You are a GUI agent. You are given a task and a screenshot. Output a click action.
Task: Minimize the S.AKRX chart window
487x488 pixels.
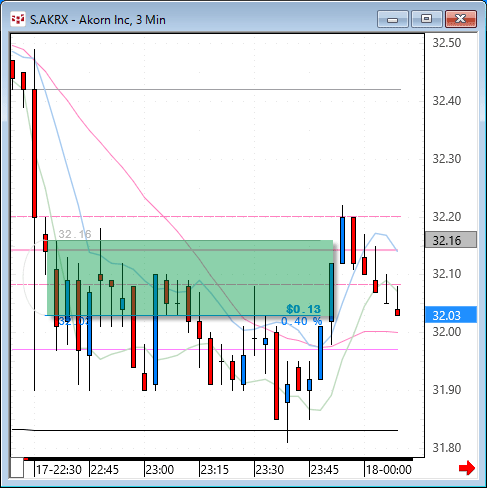(393, 19)
